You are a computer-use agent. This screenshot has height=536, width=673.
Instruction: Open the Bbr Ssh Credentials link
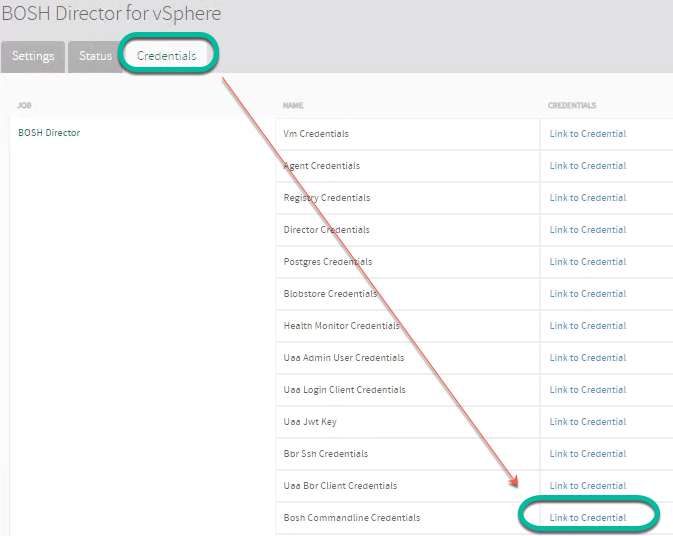587,454
